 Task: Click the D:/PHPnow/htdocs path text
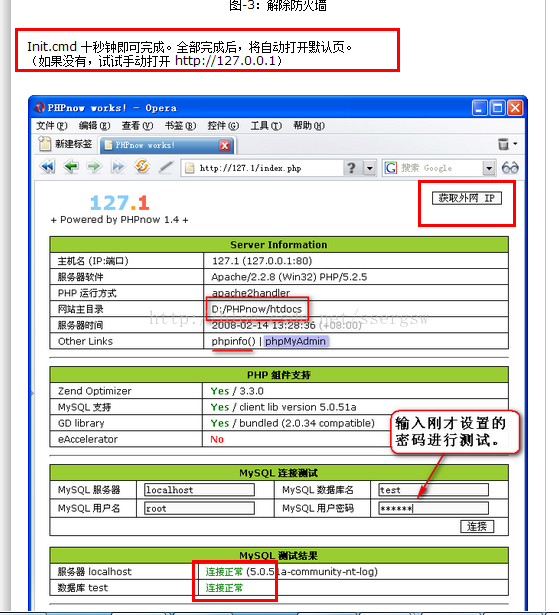point(257,309)
